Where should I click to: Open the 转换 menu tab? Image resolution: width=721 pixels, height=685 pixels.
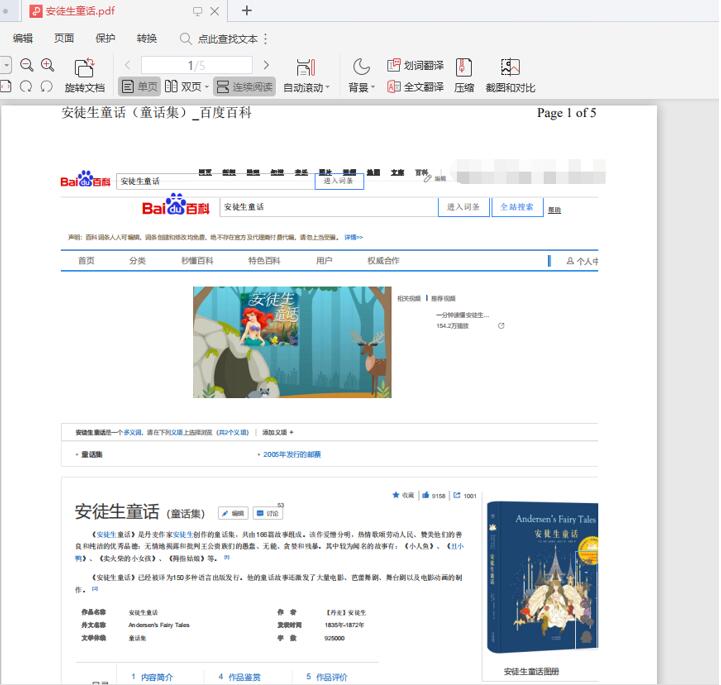point(147,38)
